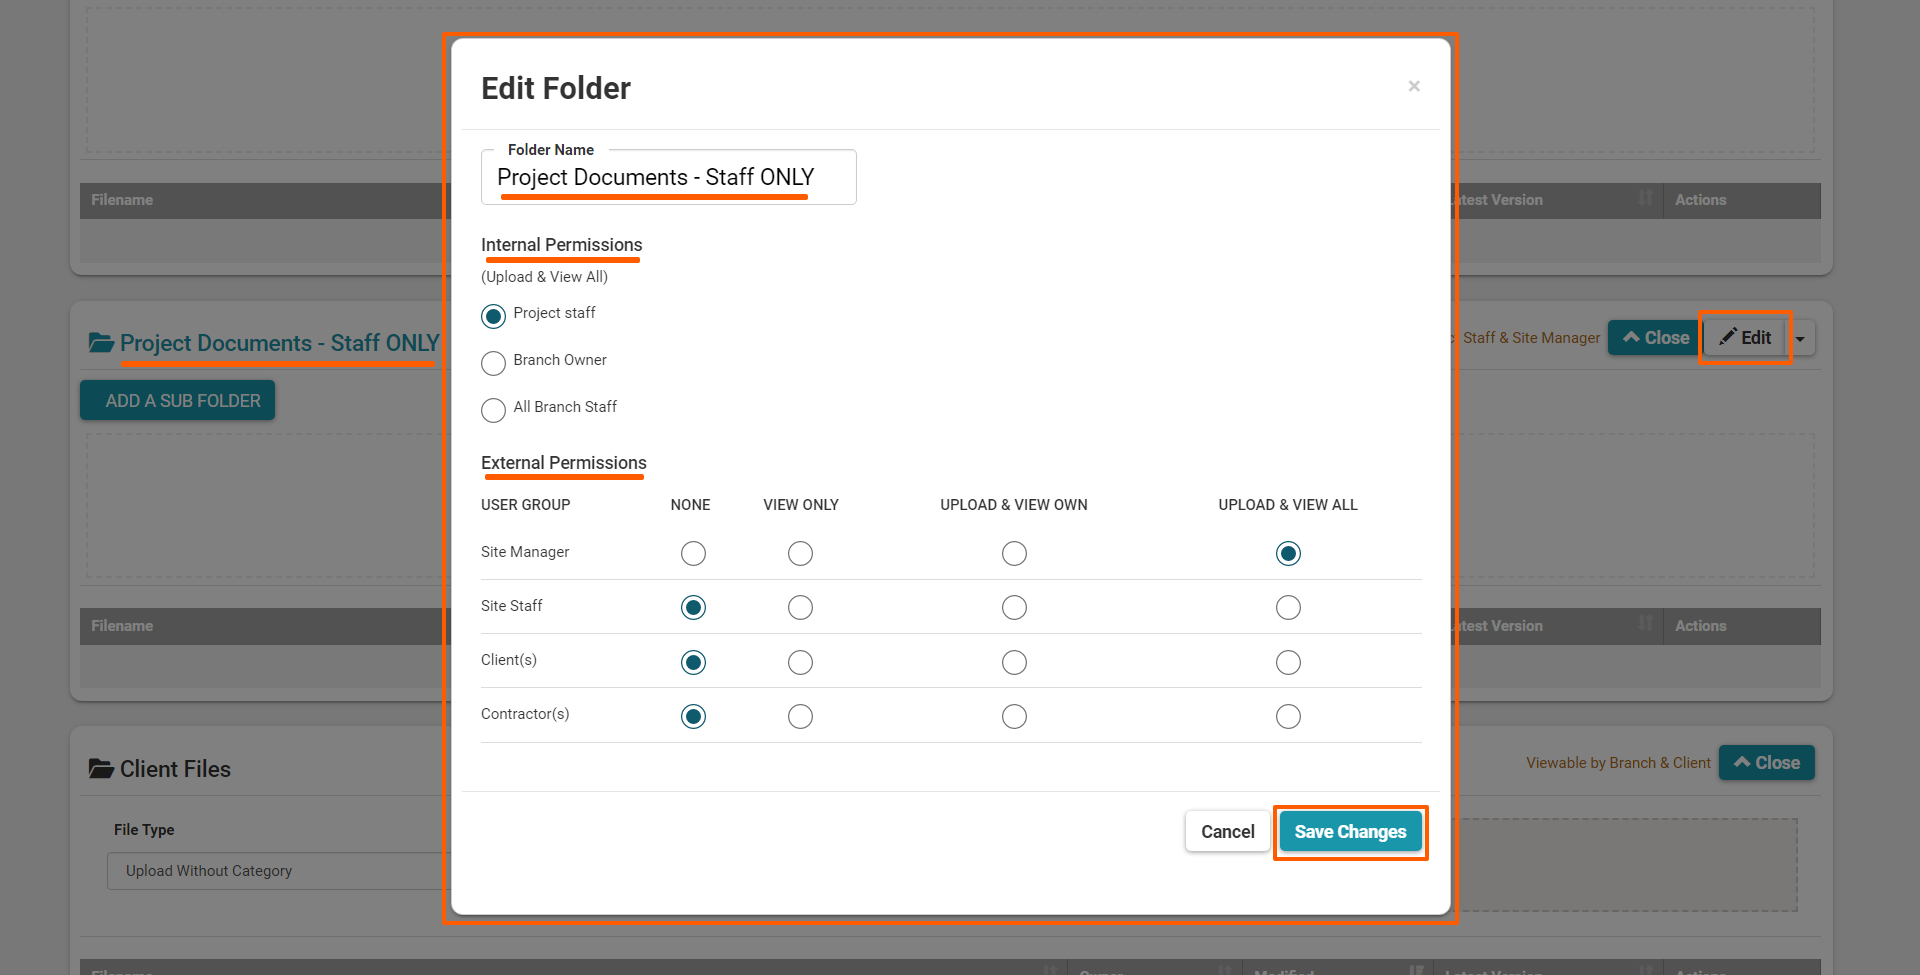Open the dropdown arrow beside Edit
The image size is (1920, 975).
pyautogui.click(x=1801, y=339)
